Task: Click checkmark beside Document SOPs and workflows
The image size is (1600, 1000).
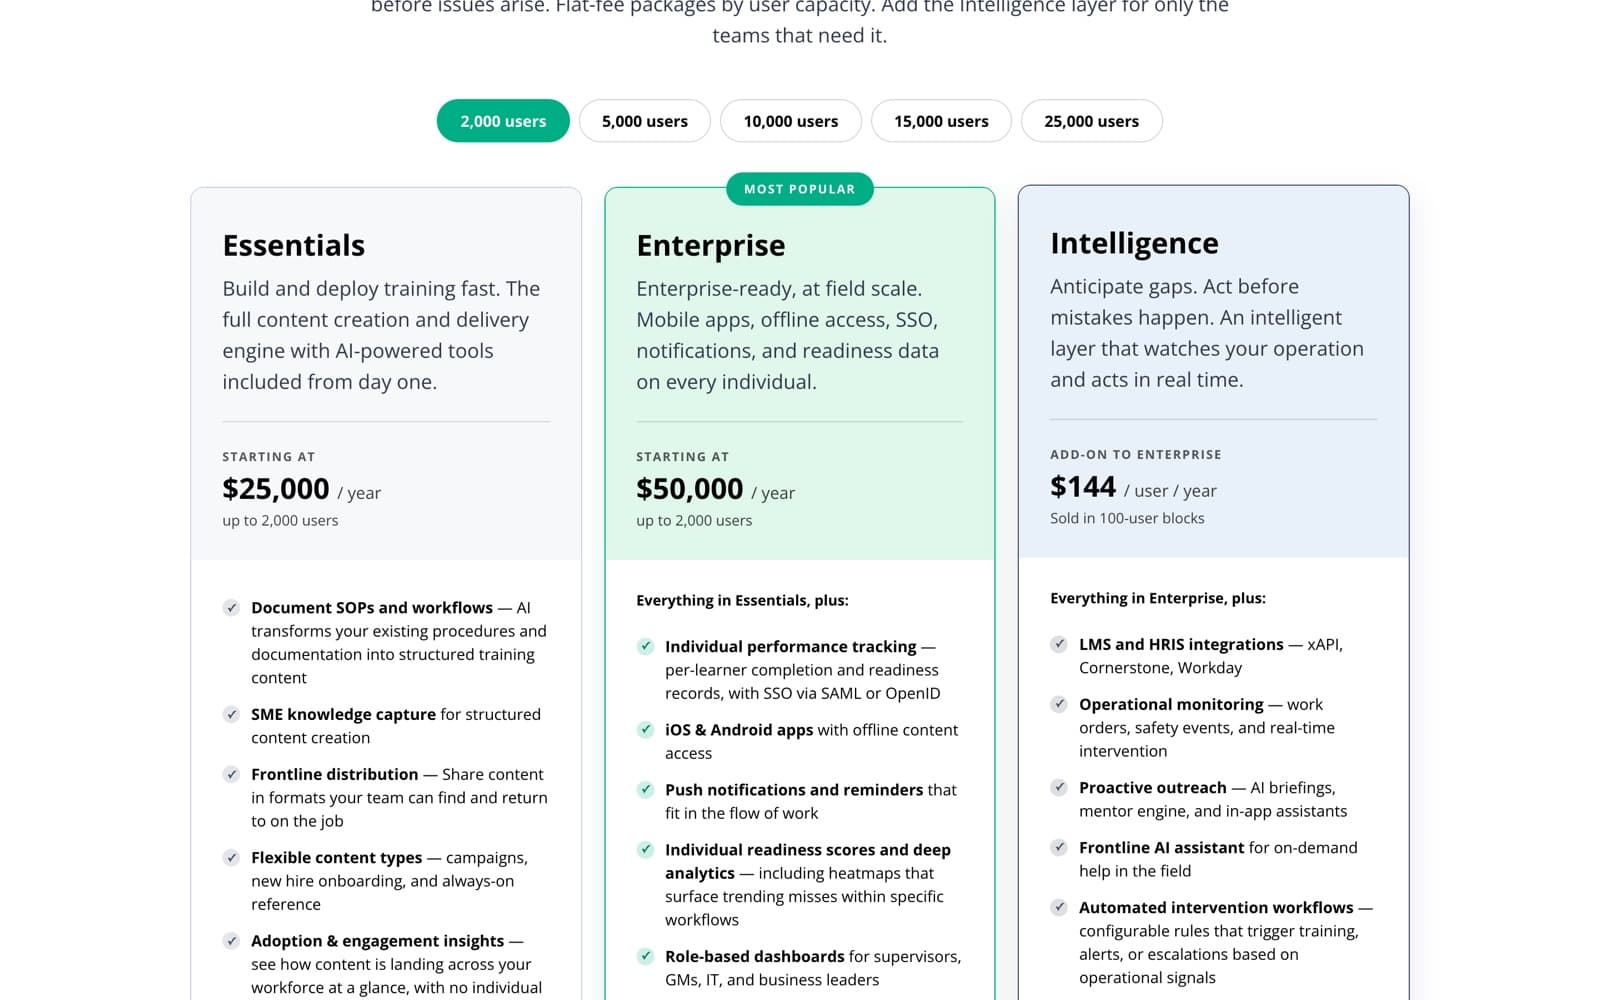Action: 231,608
